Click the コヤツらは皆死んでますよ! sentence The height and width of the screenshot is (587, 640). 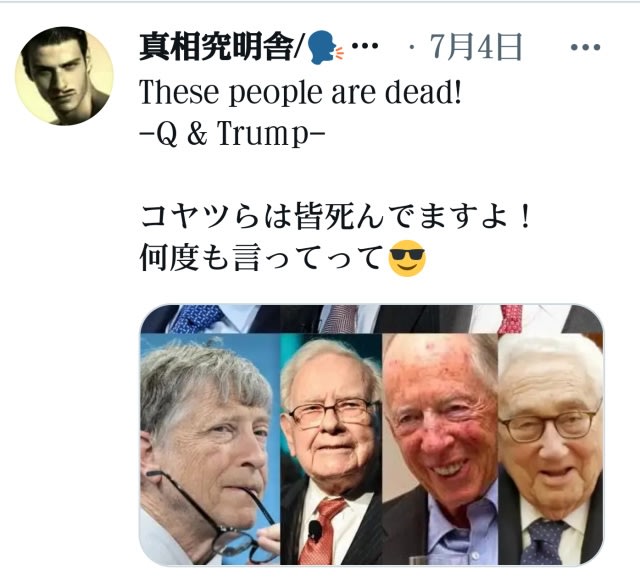click(x=336, y=216)
